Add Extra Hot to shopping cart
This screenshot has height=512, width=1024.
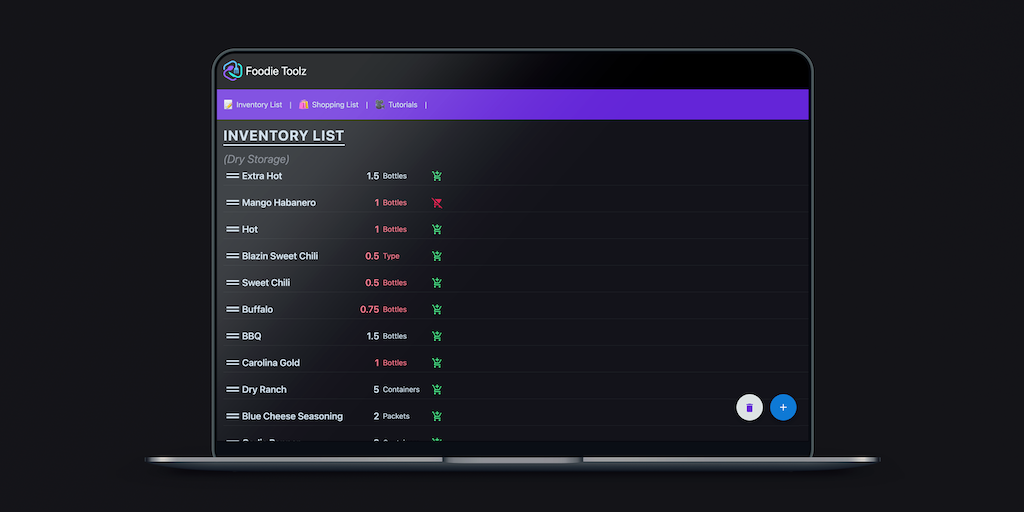click(x=437, y=176)
